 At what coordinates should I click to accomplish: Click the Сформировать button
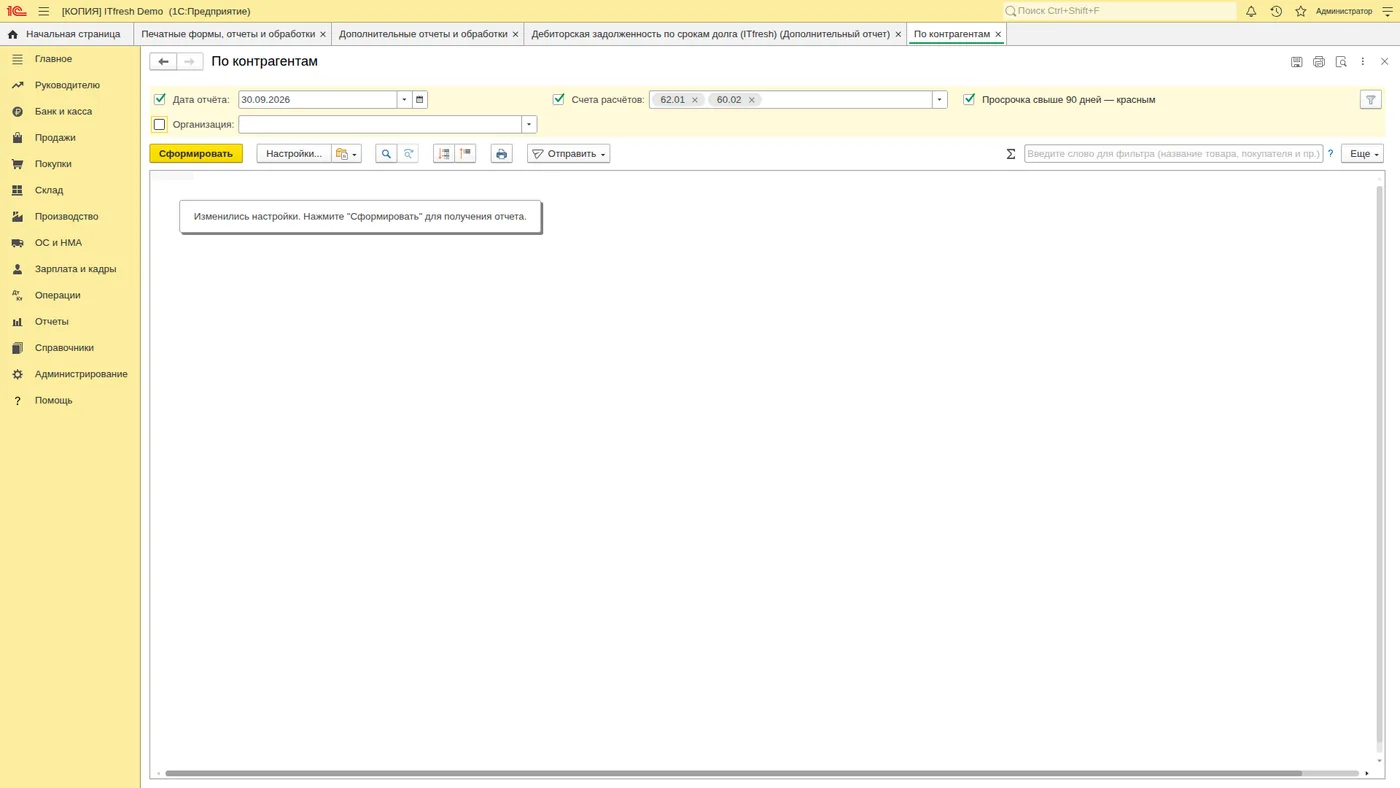pos(196,154)
